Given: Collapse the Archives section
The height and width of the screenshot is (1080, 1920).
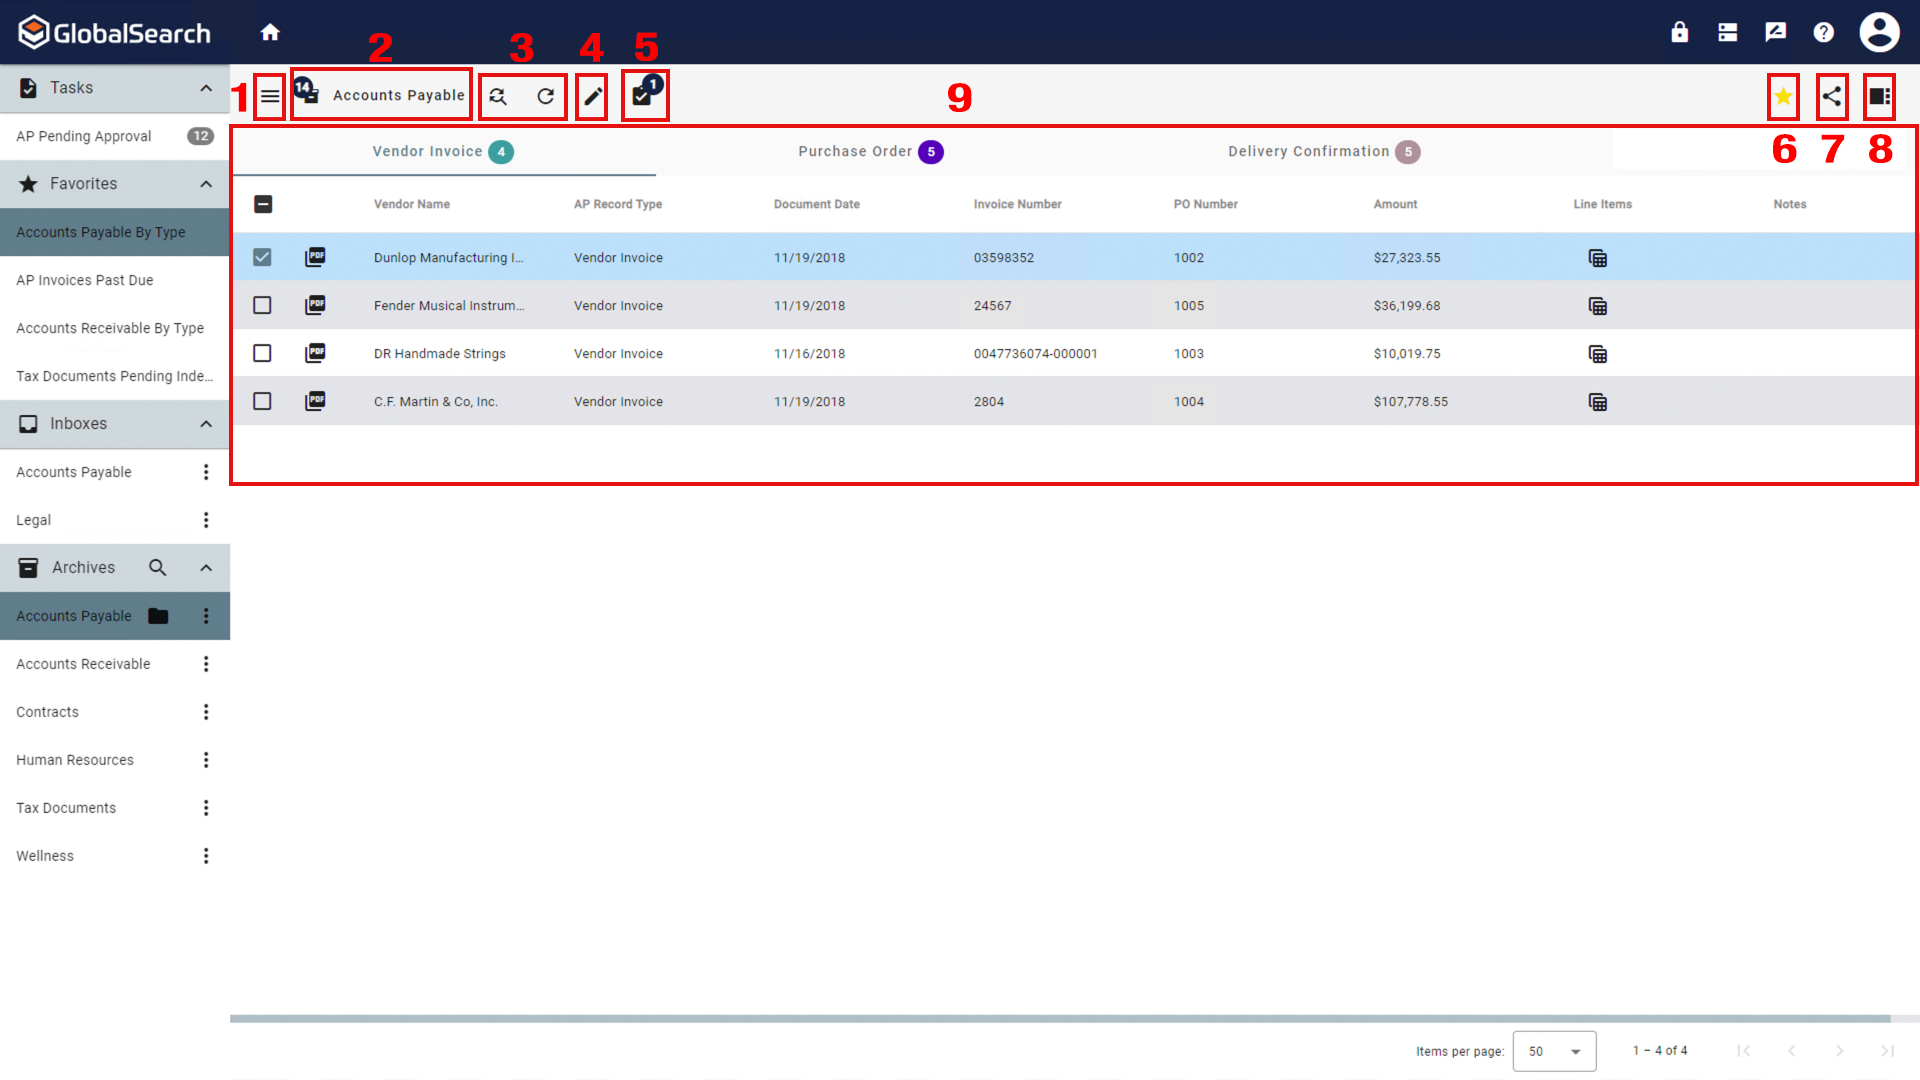Looking at the screenshot, I should coord(205,567).
